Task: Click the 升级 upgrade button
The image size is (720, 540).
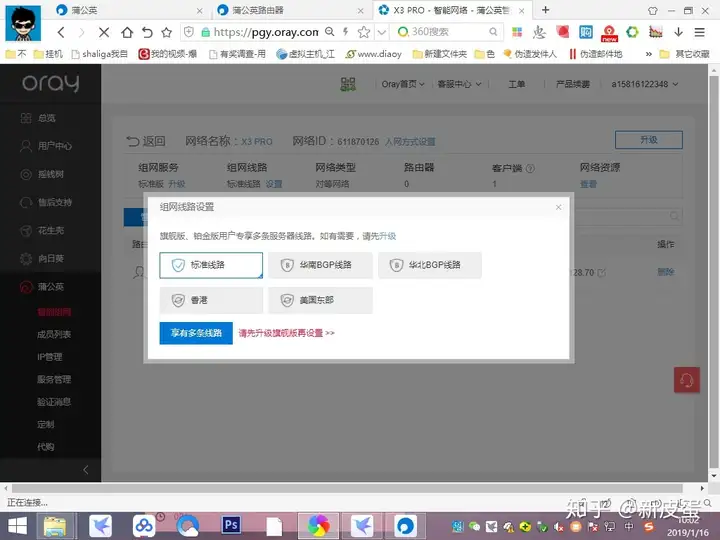Action: (x=649, y=140)
